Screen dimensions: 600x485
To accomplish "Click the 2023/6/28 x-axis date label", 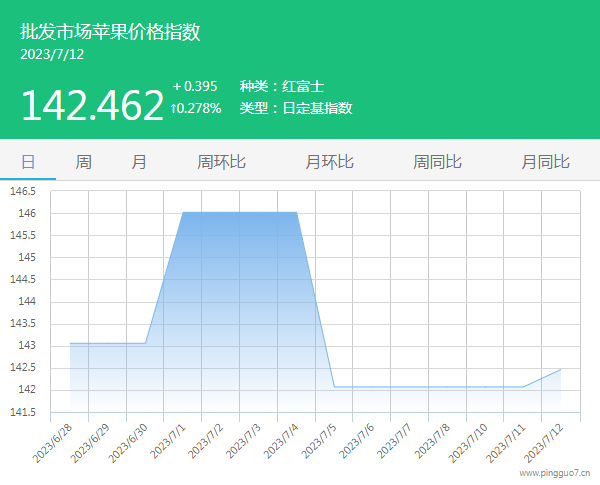I will [53, 441].
